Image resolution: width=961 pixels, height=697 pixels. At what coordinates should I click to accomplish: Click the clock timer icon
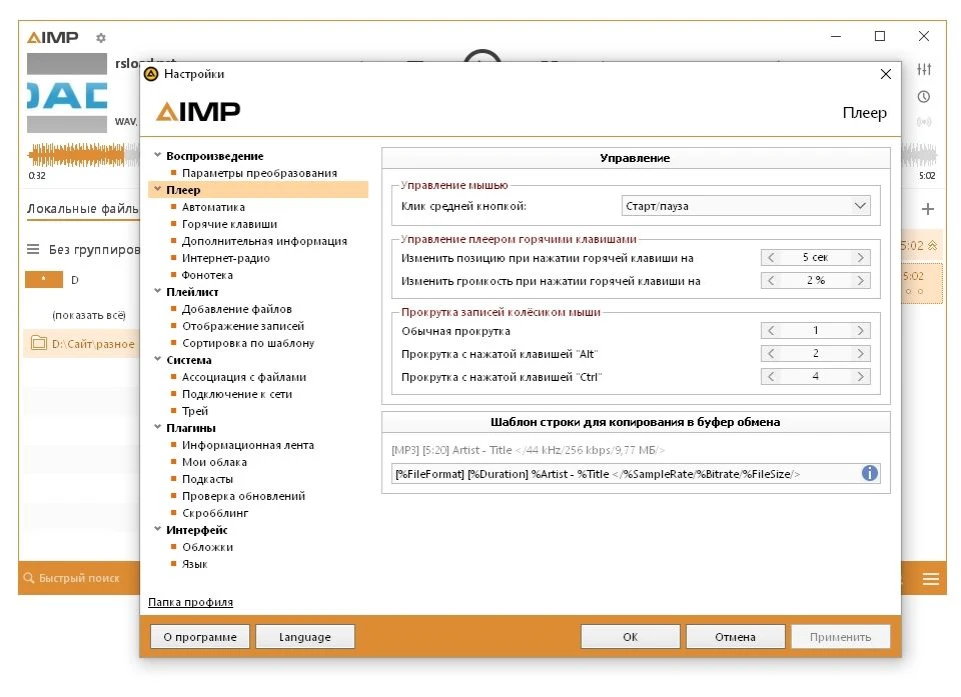pos(924,97)
